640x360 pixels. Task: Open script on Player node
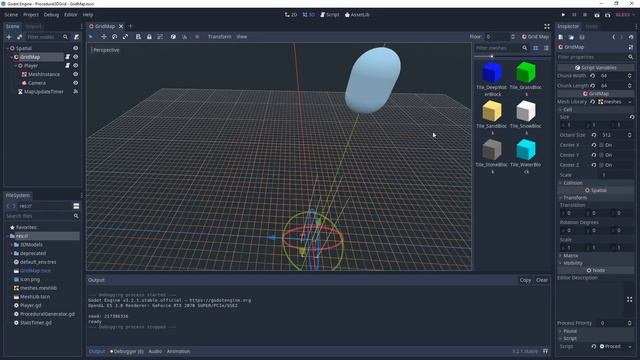coord(67,65)
